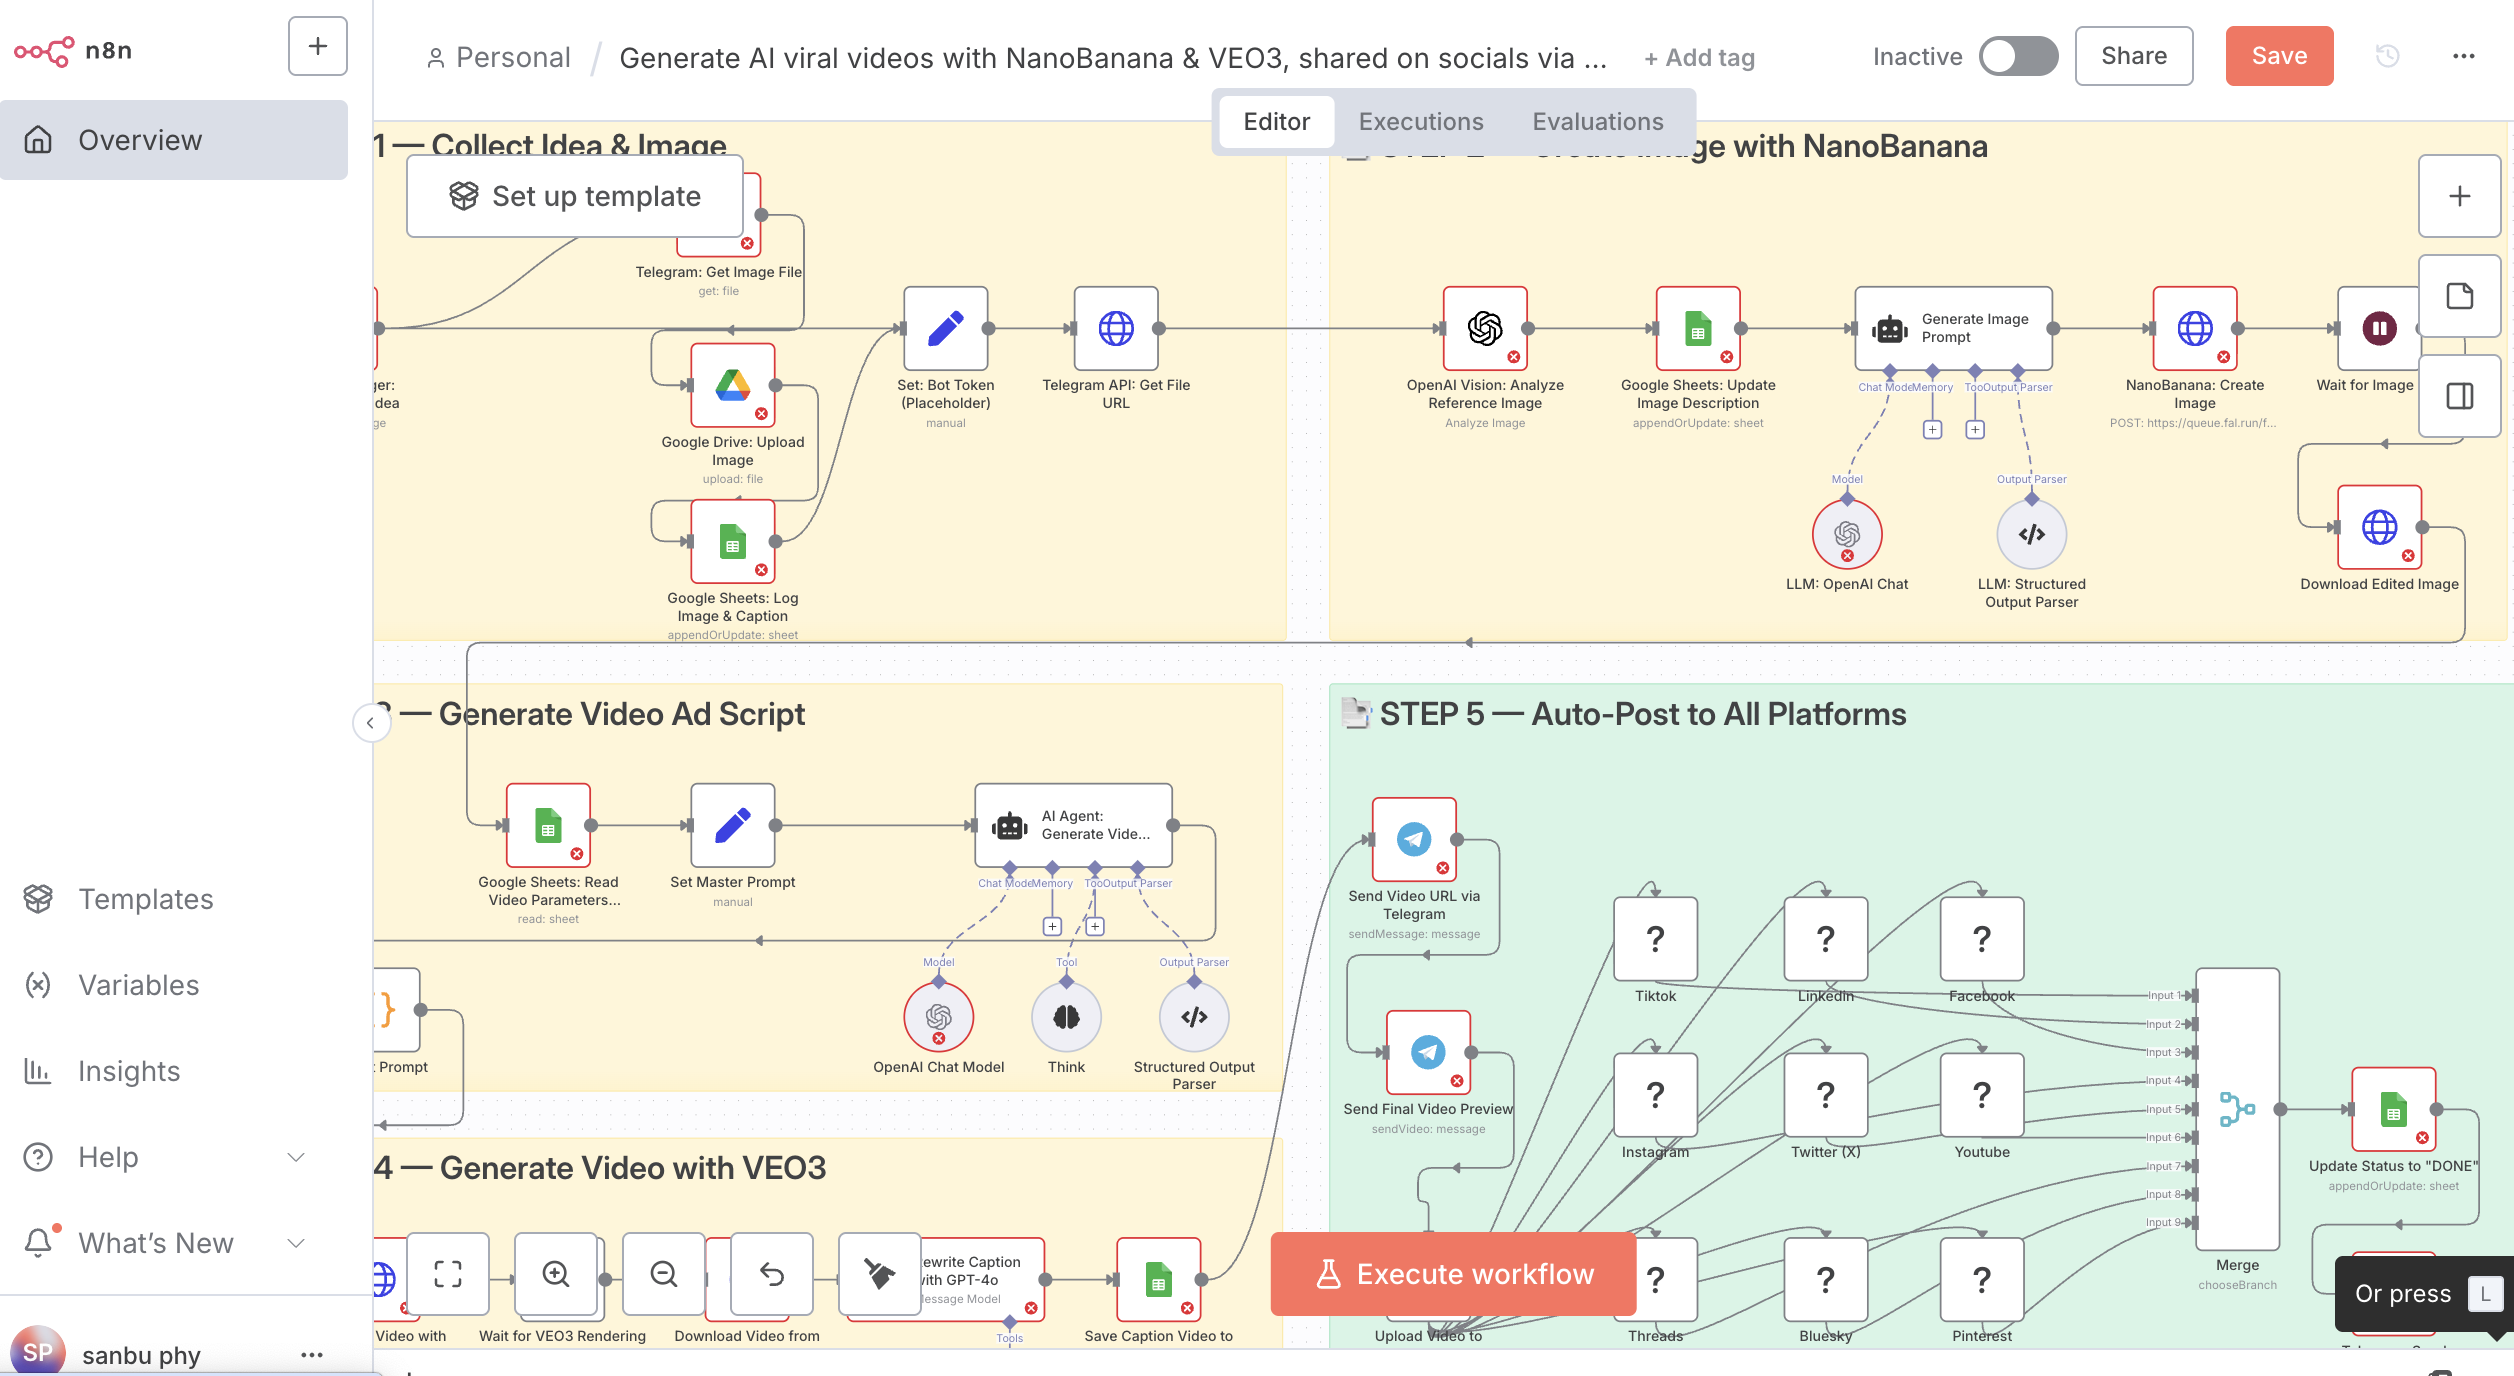Switch to the Executions tab
This screenshot has width=2514, height=1376.
[x=1420, y=121]
